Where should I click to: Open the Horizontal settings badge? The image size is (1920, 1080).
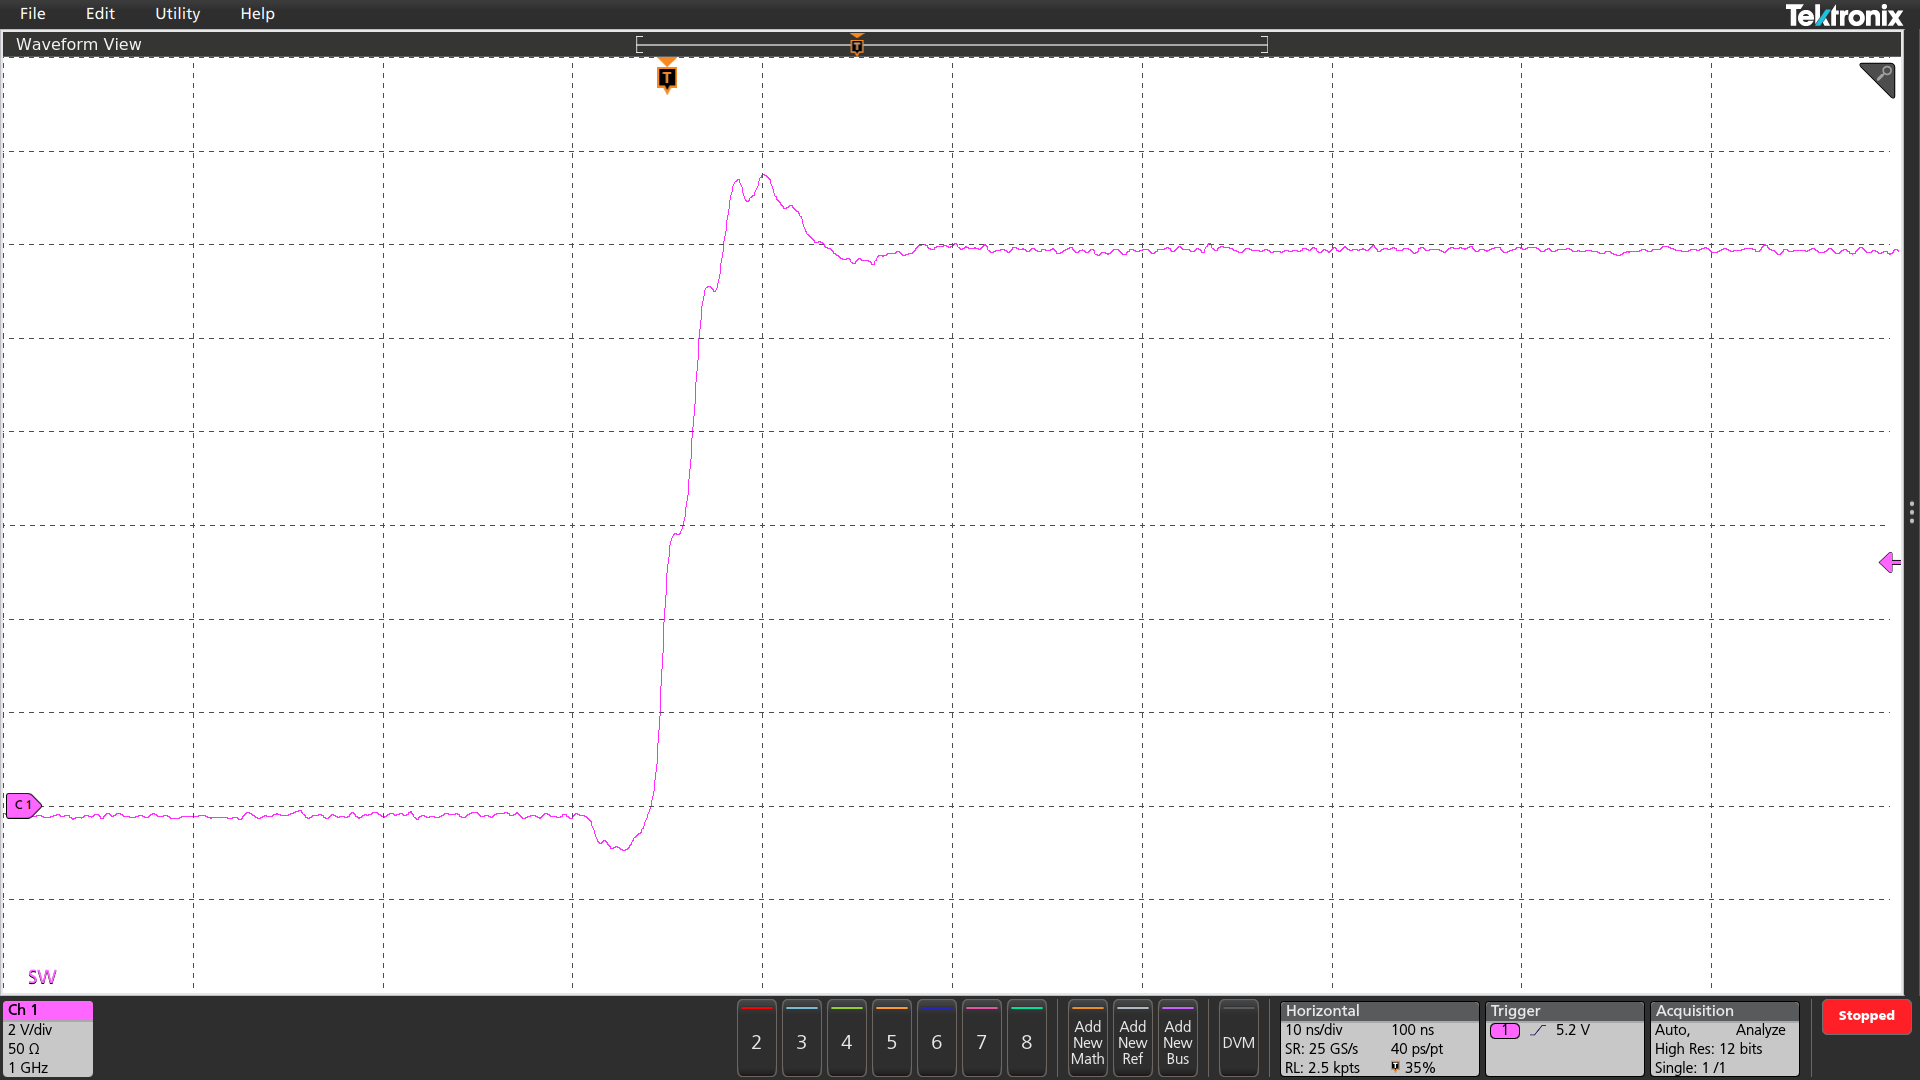1378,1039
